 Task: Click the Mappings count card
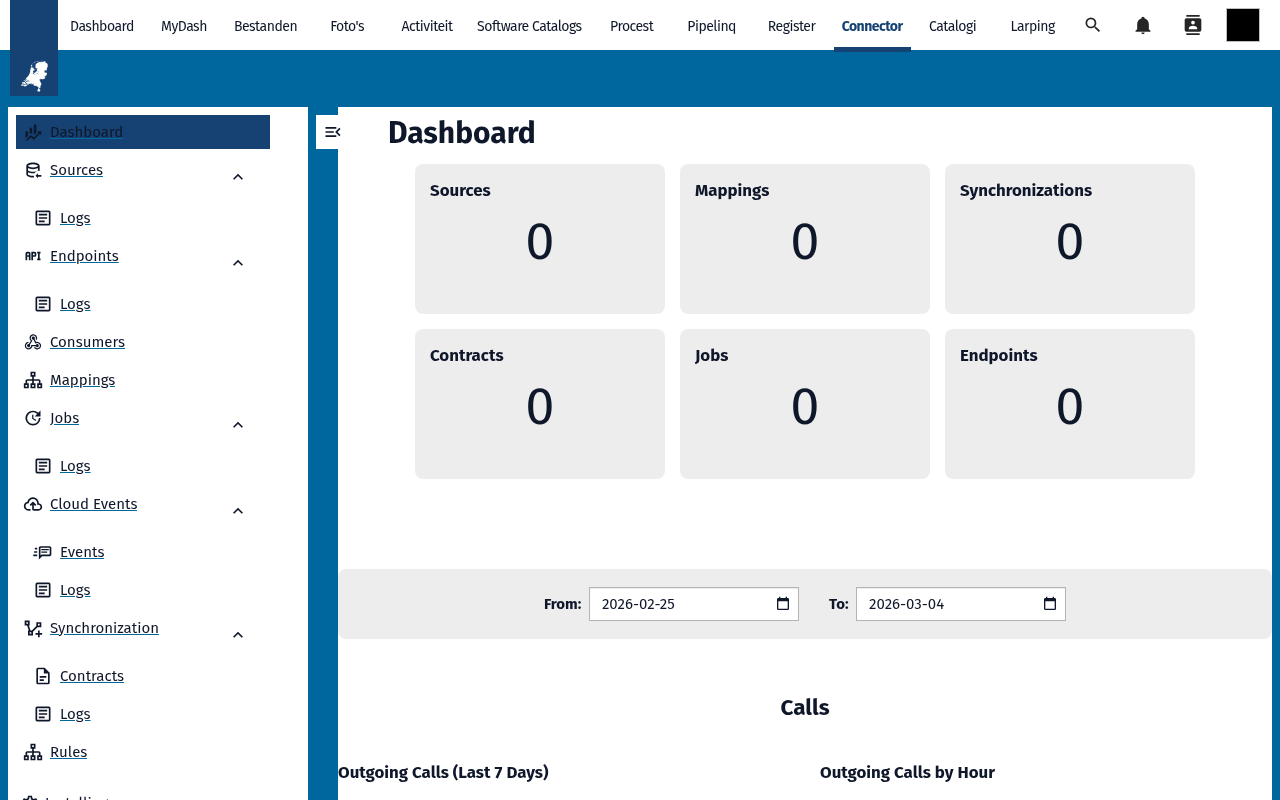(x=805, y=239)
